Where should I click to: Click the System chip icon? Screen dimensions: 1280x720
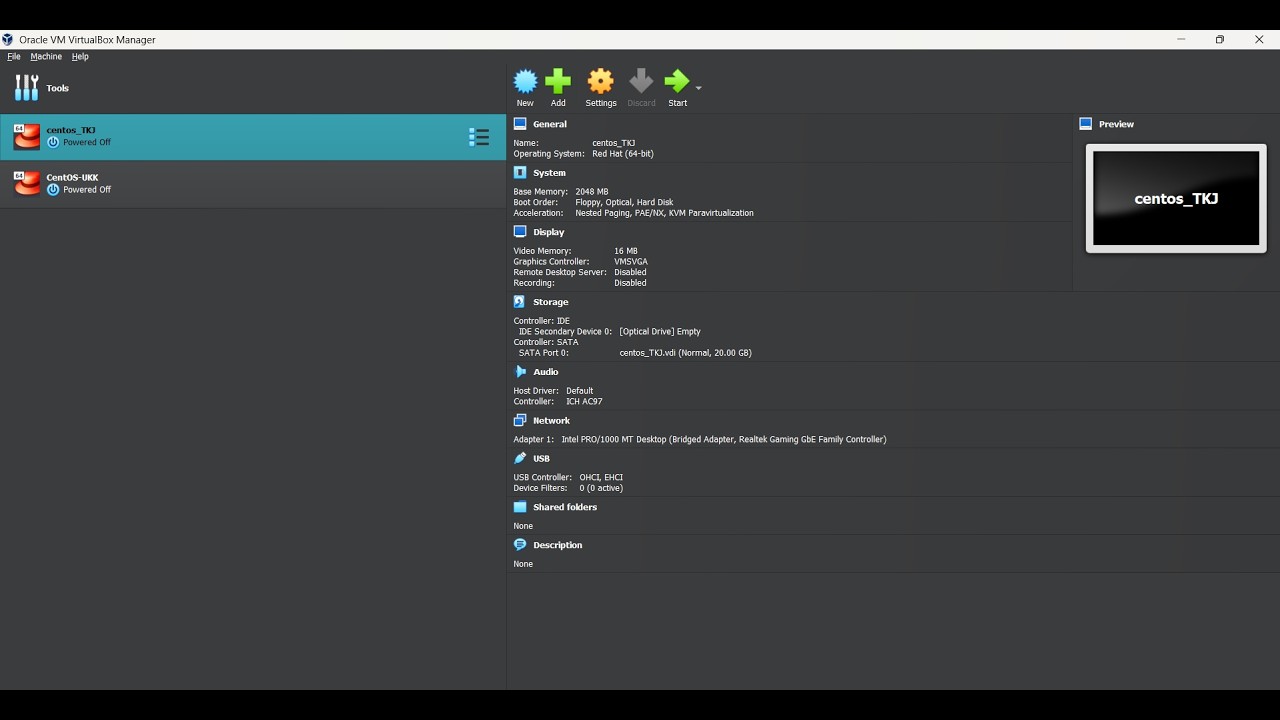coord(520,173)
